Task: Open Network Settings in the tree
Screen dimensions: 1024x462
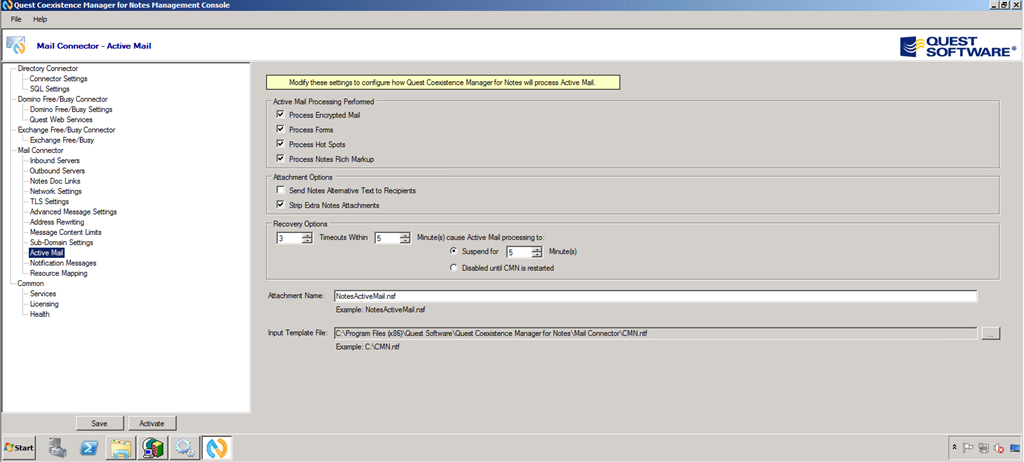Action: [56, 191]
